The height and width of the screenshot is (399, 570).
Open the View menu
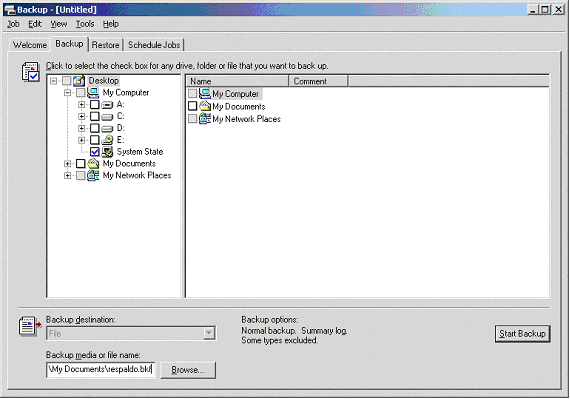[x=59, y=24]
